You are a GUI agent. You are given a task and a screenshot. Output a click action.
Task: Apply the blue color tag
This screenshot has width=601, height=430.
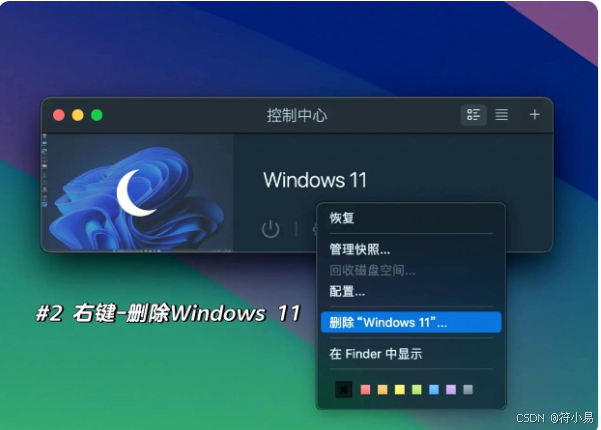click(x=434, y=390)
